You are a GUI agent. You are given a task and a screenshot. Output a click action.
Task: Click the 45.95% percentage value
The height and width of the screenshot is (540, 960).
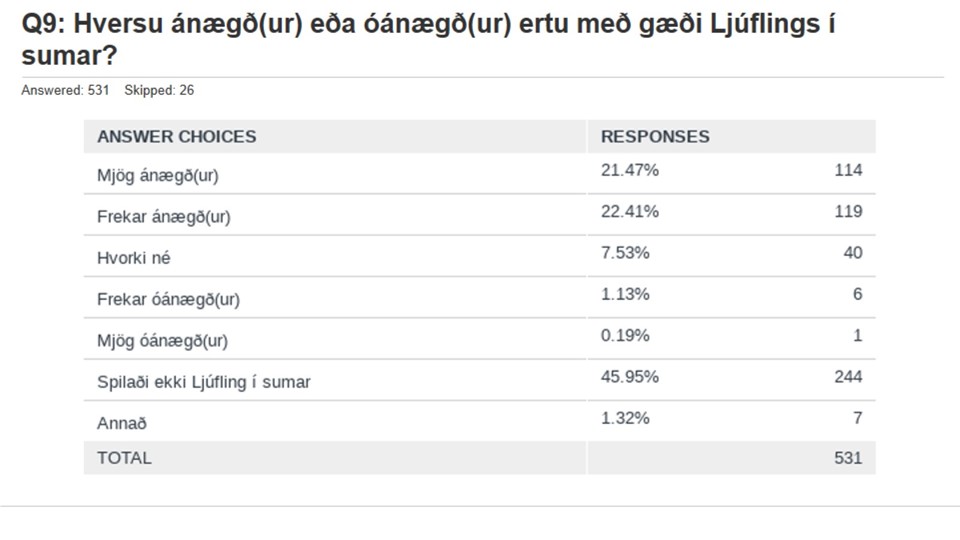(x=629, y=377)
